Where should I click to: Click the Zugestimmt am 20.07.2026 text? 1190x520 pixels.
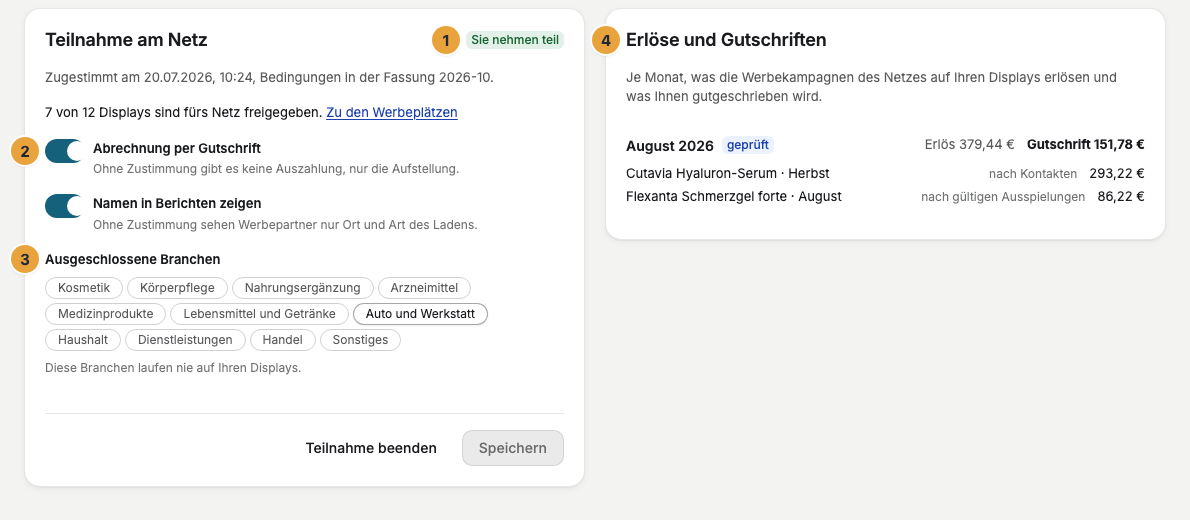coord(269,77)
